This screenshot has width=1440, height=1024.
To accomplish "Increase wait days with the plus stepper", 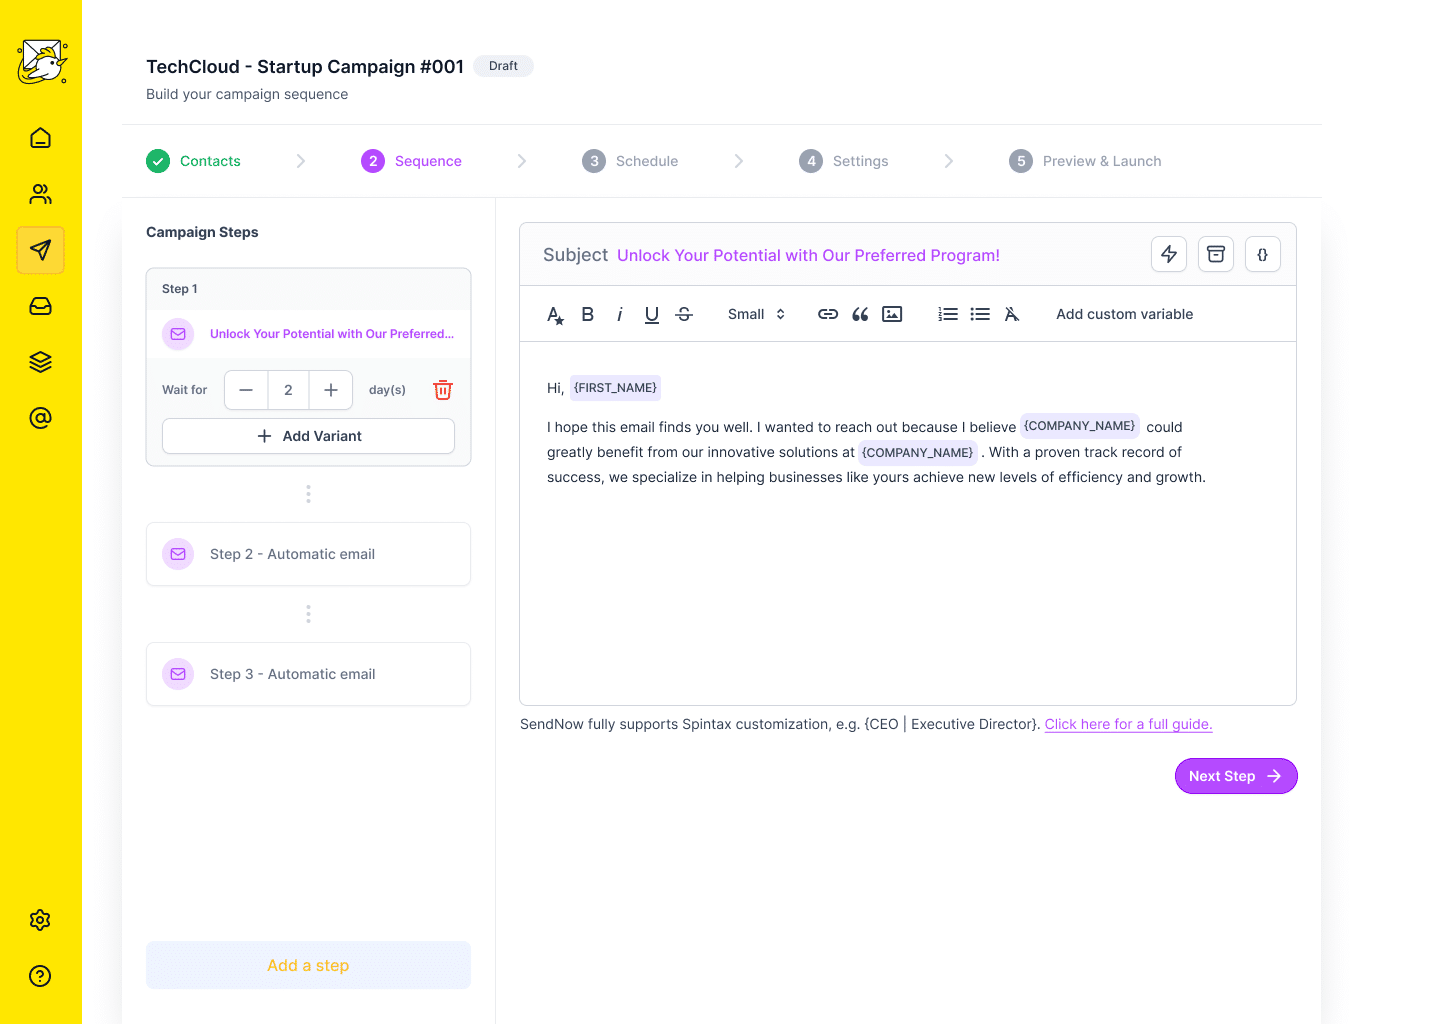I will point(331,390).
